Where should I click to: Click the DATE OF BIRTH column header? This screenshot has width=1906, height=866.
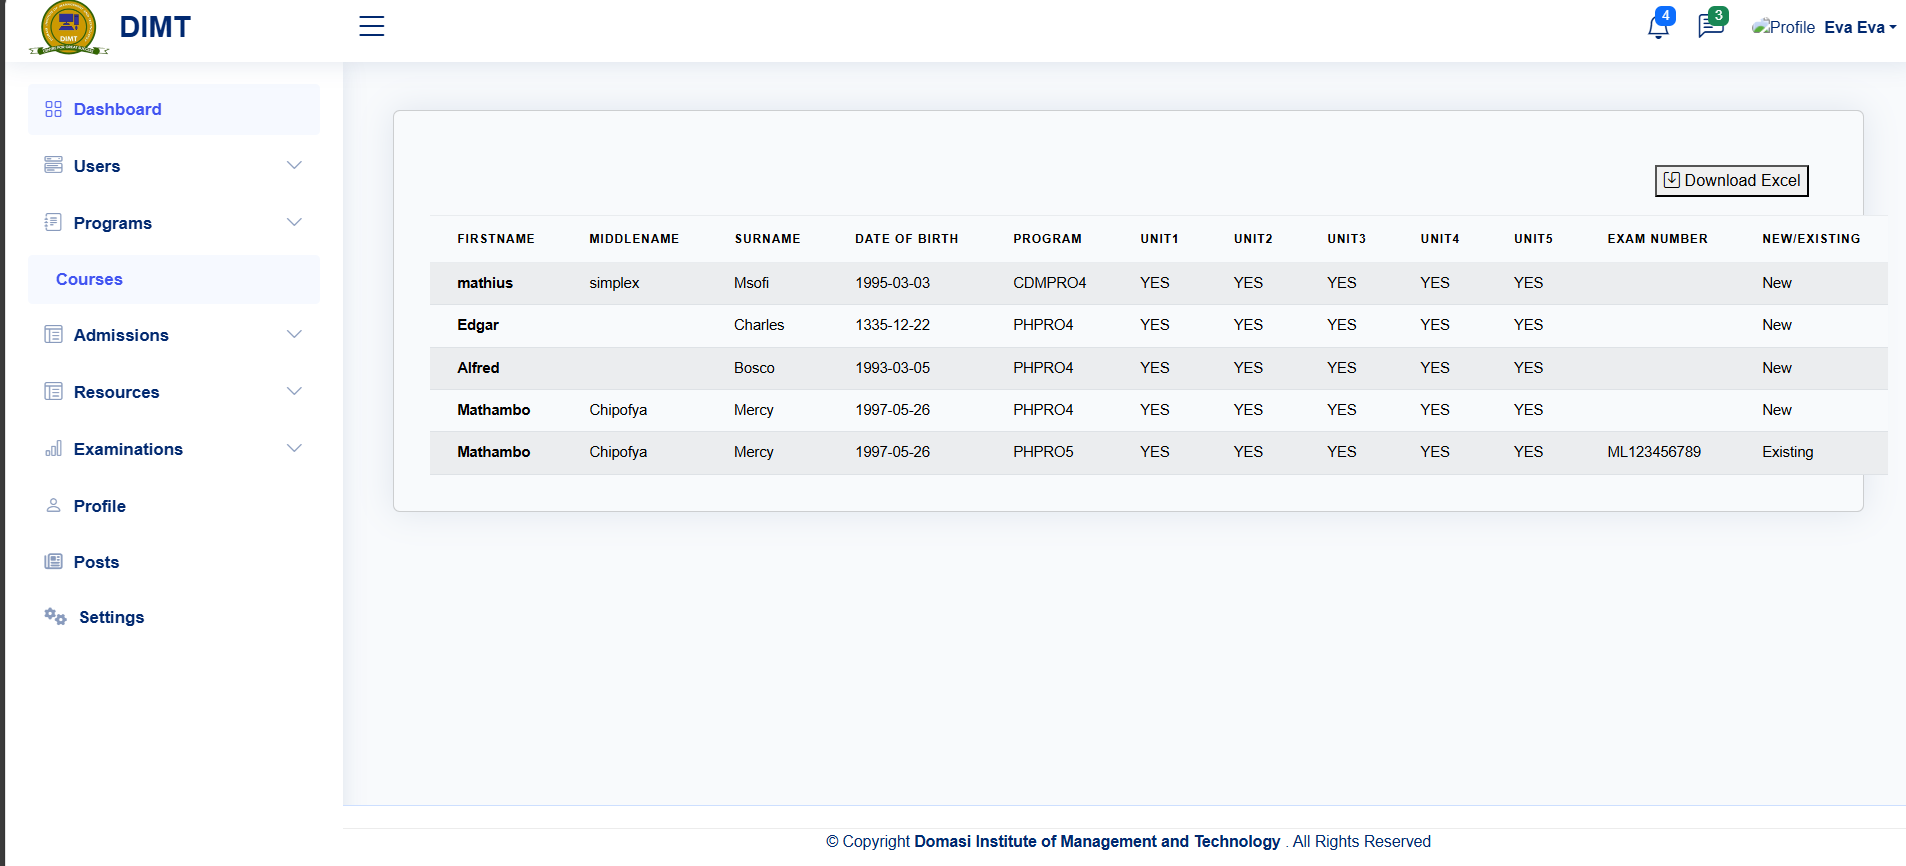[x=906, y=239]
